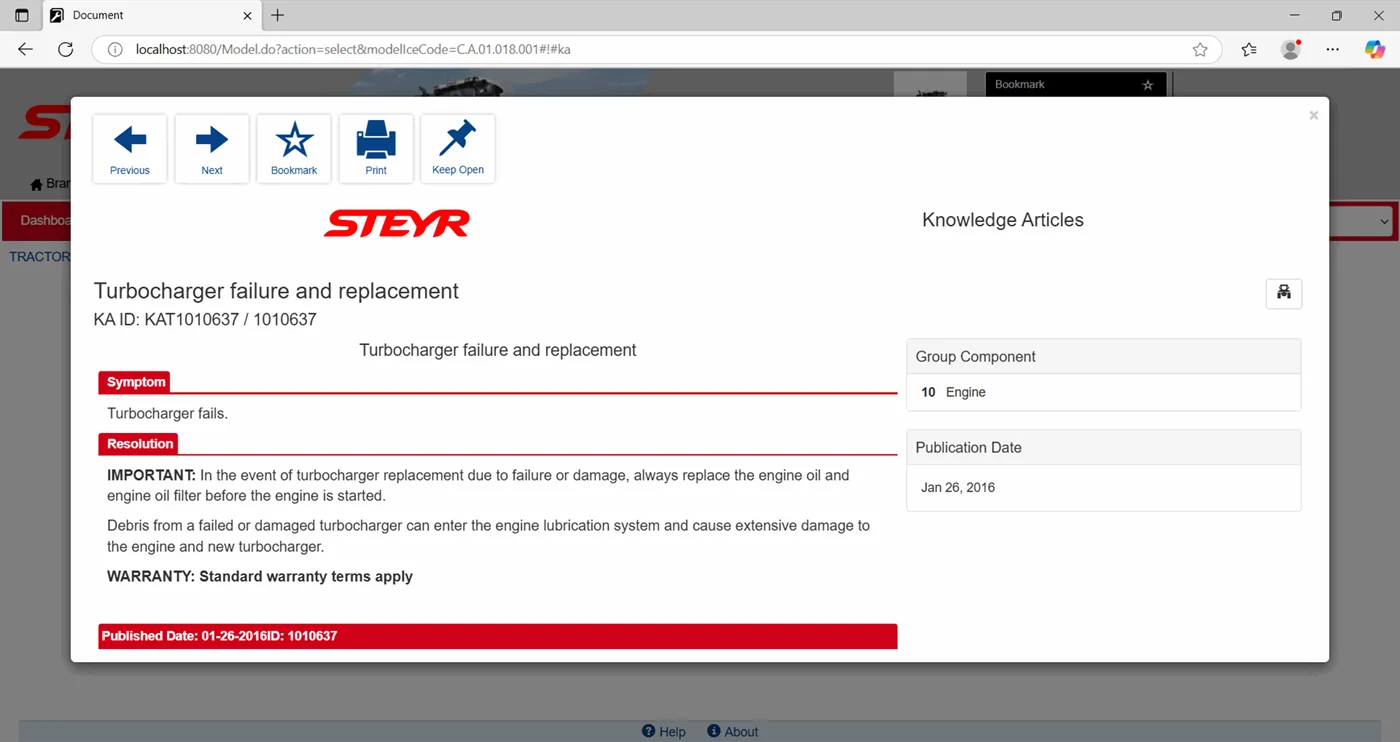
Task: Launch the Copilot sidebar
Action: (x=1375, y=49)
